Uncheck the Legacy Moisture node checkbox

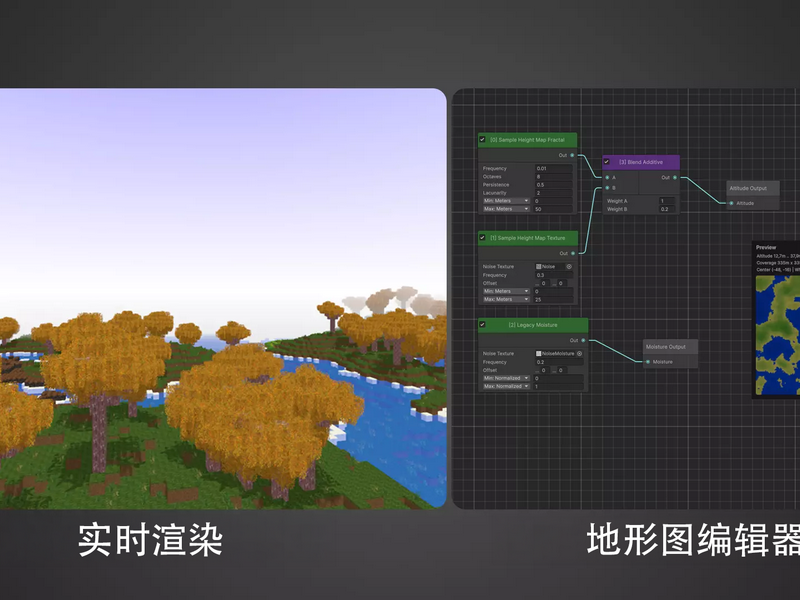point(482,324)
